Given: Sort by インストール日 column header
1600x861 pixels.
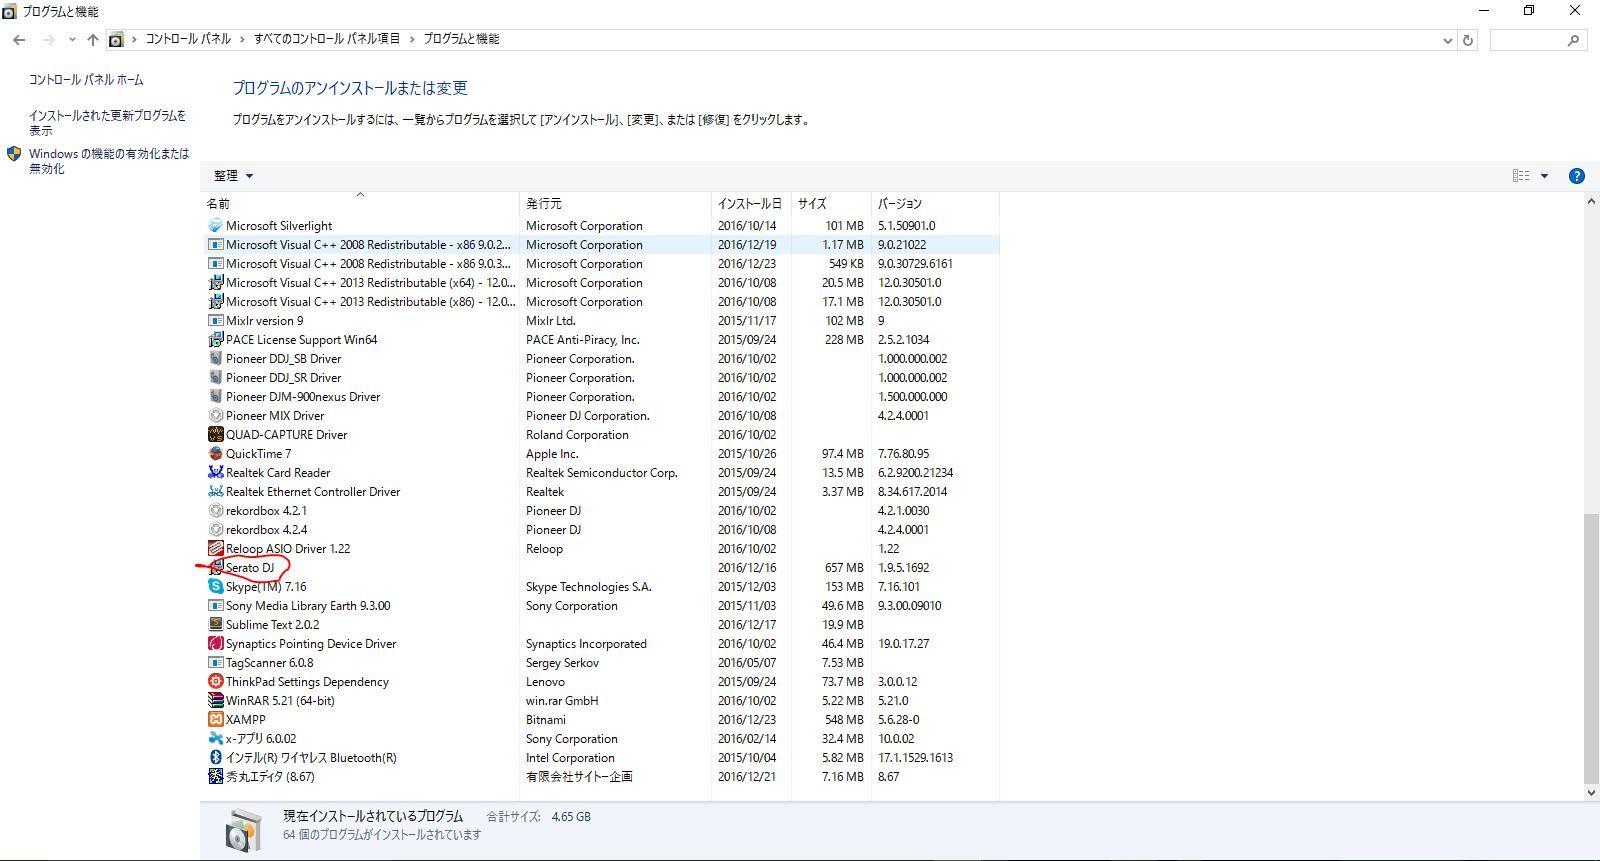Looking at the screenshot, I should point(751,203).
